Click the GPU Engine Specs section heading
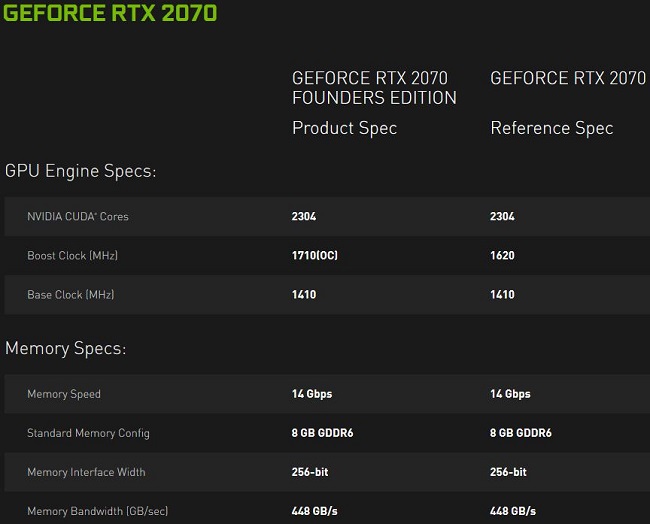The image size is (650, 524). tap(80, 171)
